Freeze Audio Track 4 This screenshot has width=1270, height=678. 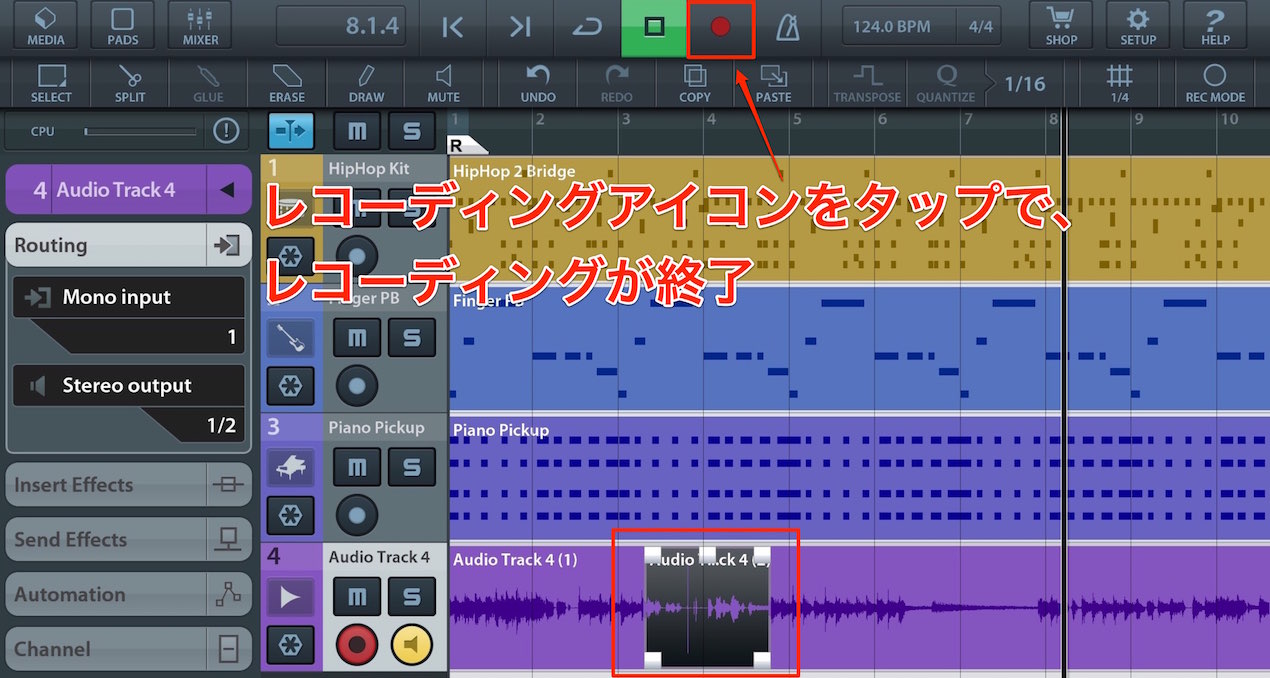(290, 645)
